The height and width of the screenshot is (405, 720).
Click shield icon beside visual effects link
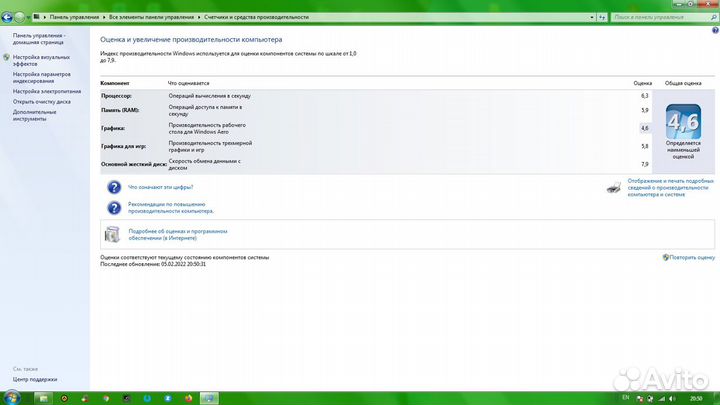6,57
